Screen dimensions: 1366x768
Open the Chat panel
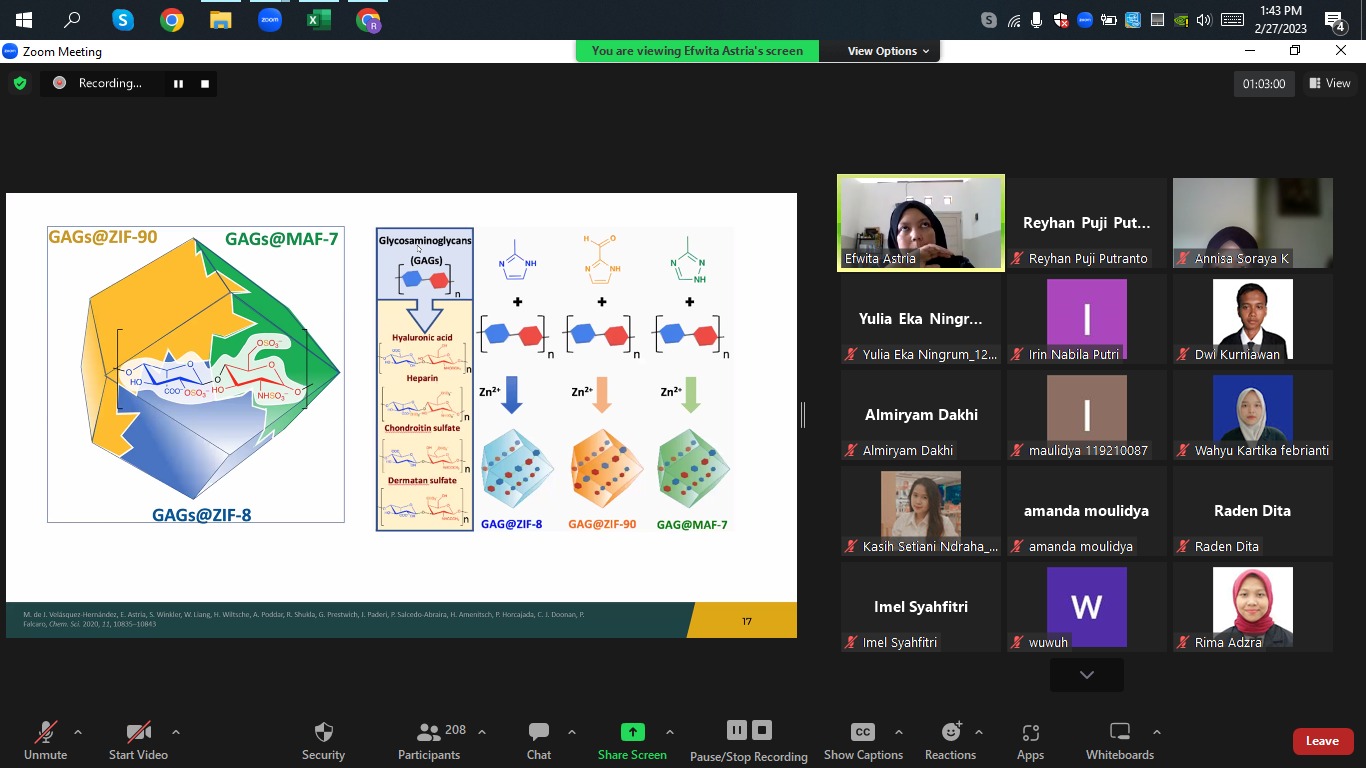pos(538,733)
